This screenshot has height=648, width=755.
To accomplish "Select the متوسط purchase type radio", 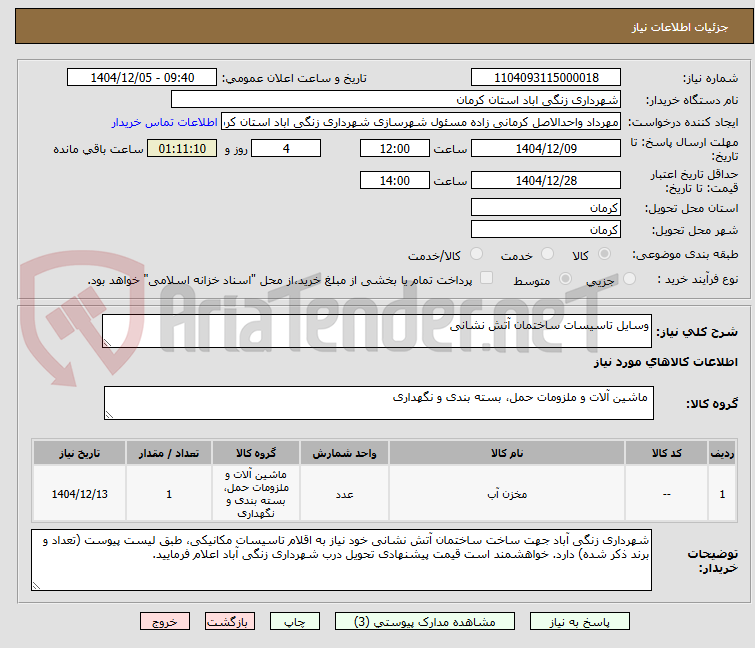I will (x=565, y=279).
